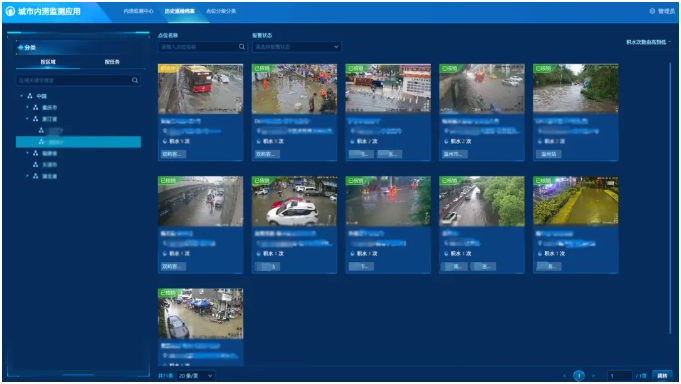Click the search magnifier in 点位名称 field
Viewport: 681px width, 384px height.
(242, 47)
